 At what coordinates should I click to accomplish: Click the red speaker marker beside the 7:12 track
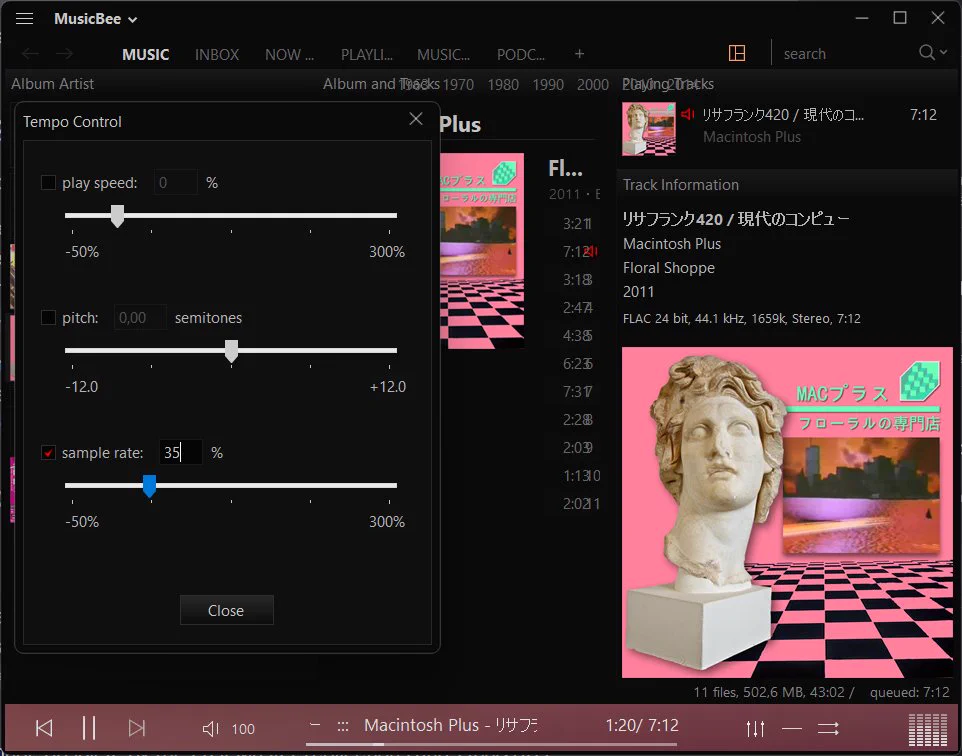pos(591,251)
